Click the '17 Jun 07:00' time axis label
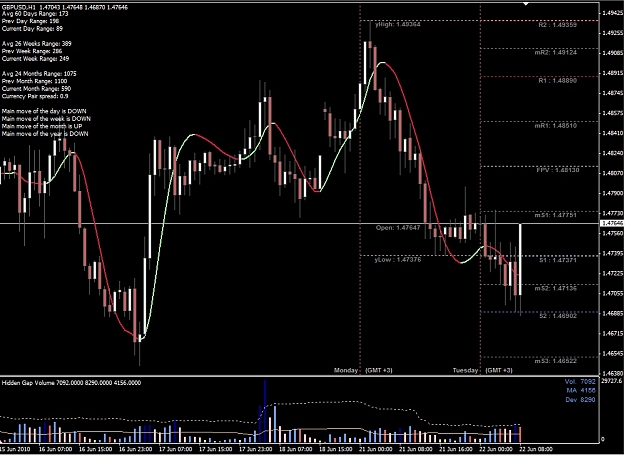 pyautogui.click(x=175, y=449)
